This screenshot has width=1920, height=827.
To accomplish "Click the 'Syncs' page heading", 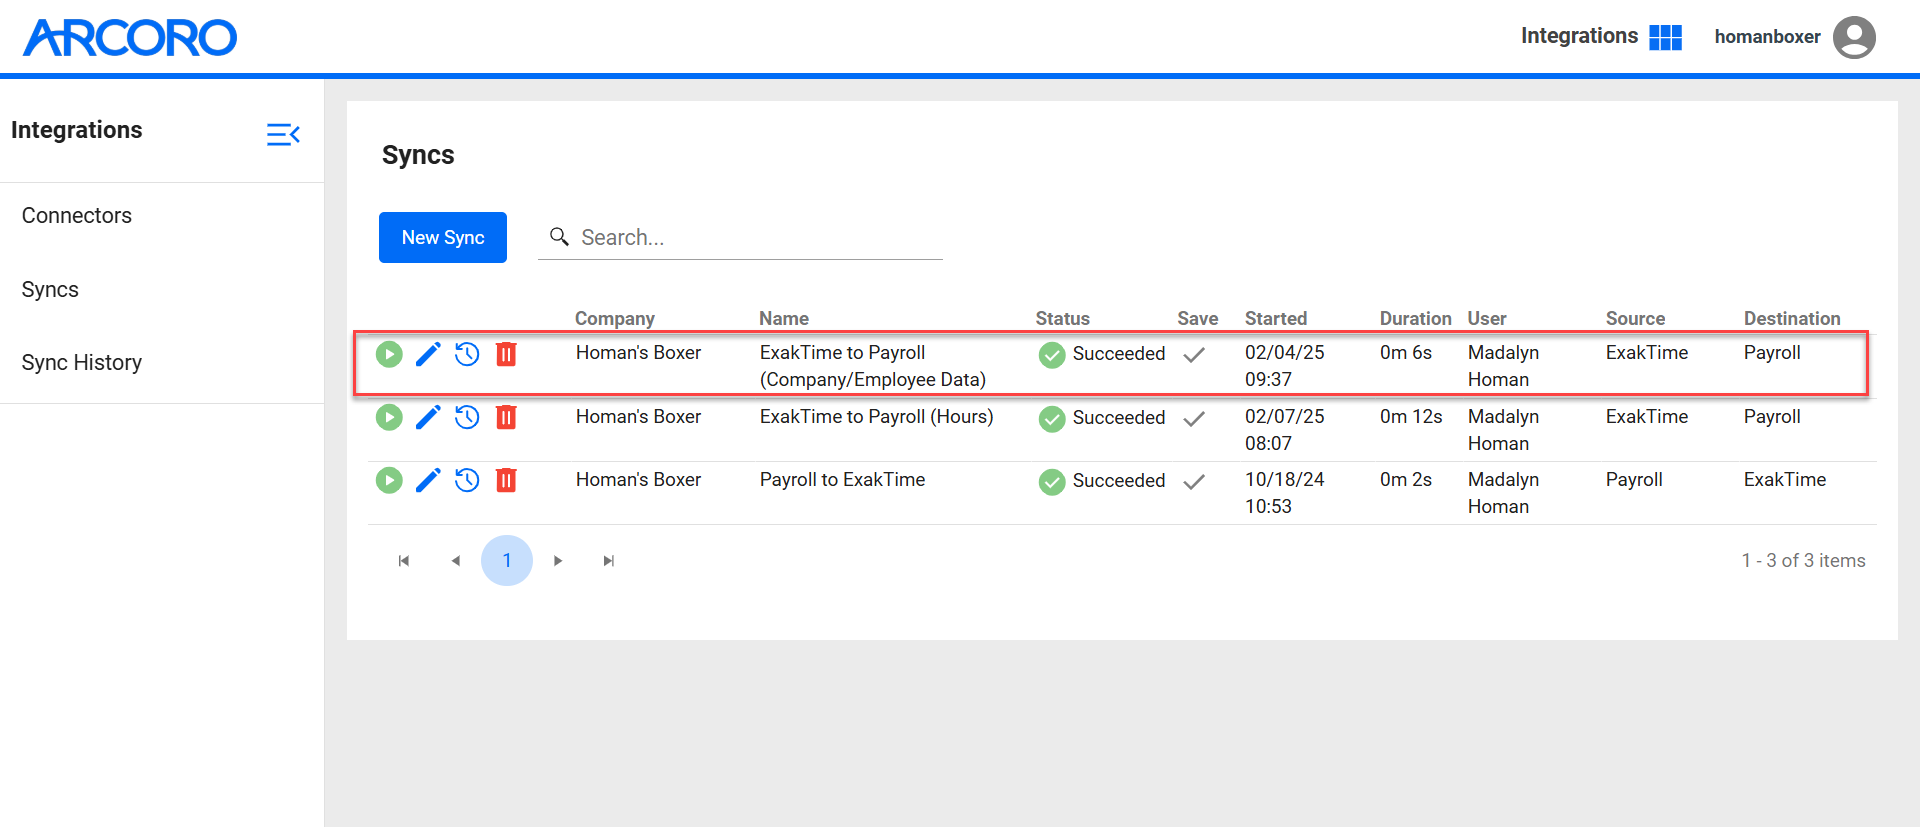I will click(x=418, y=155).
